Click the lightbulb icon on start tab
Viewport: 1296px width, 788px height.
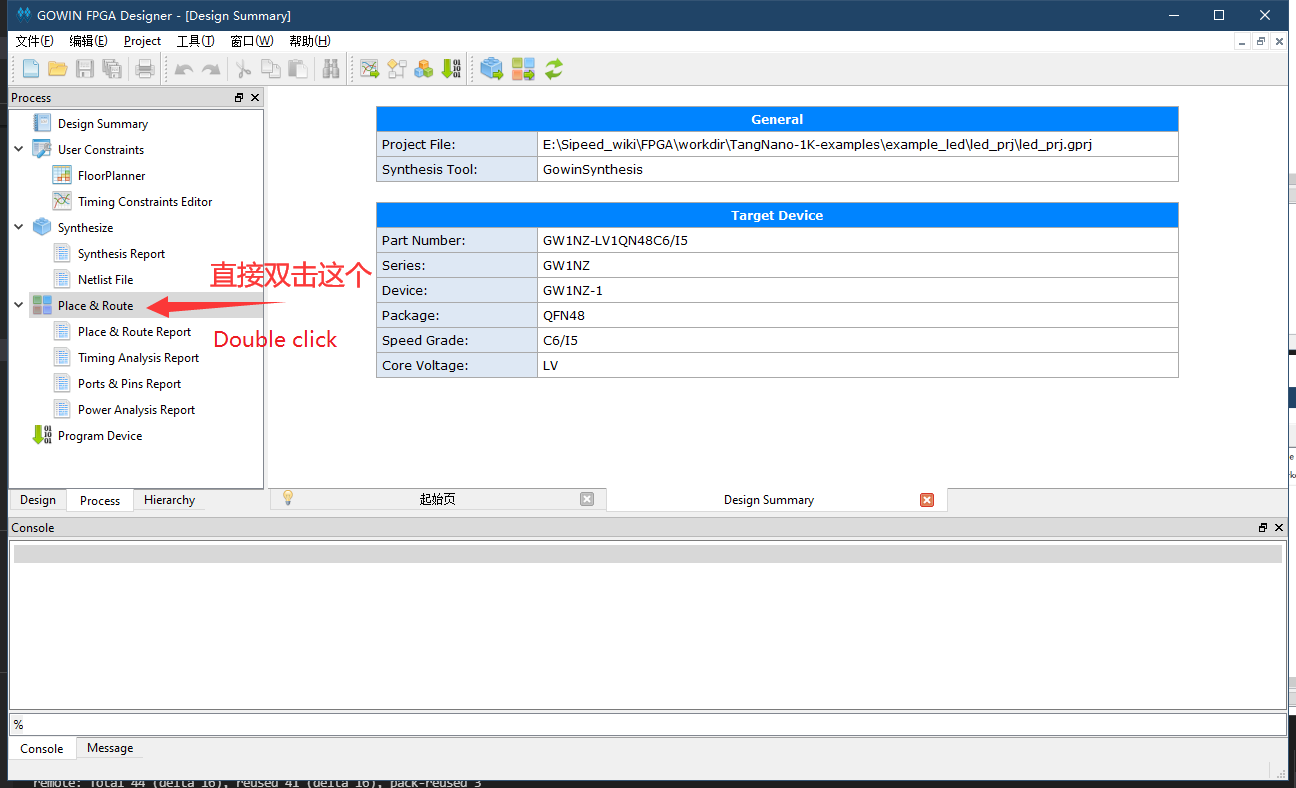point(287,497)
